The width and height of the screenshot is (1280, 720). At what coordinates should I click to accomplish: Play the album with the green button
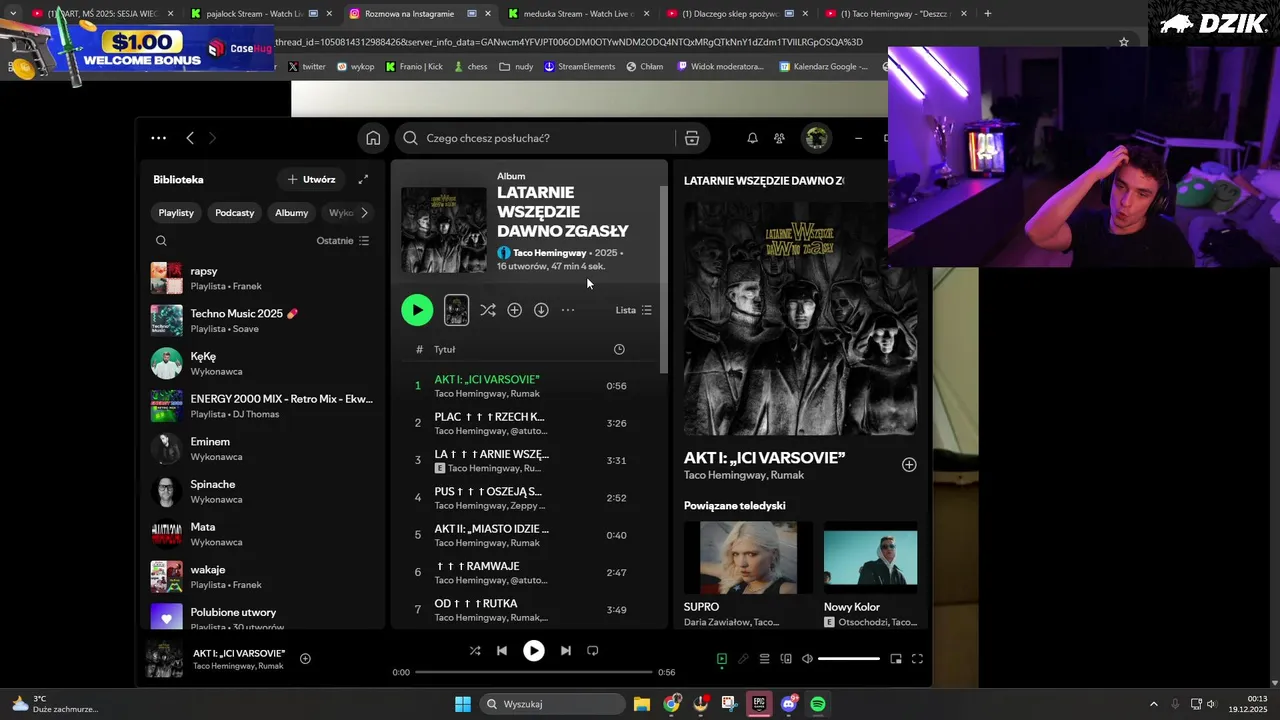coord(417,310)
